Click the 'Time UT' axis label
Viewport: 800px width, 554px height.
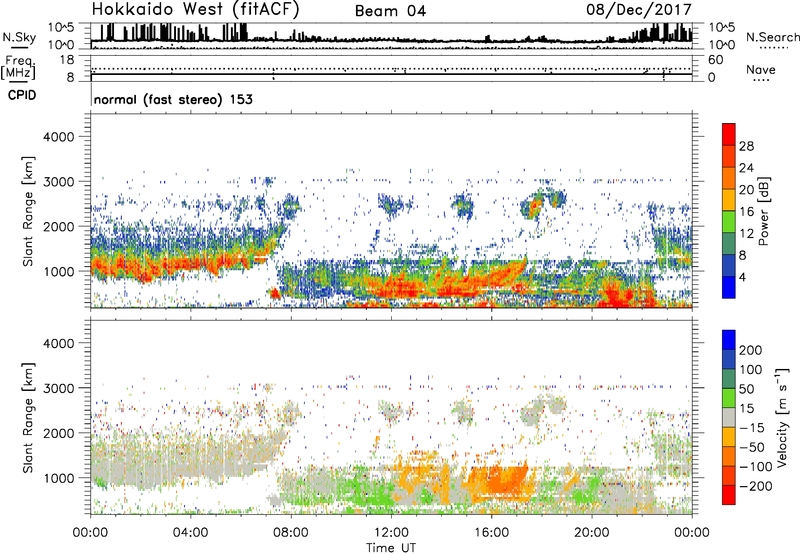click(x=391, y=547)
